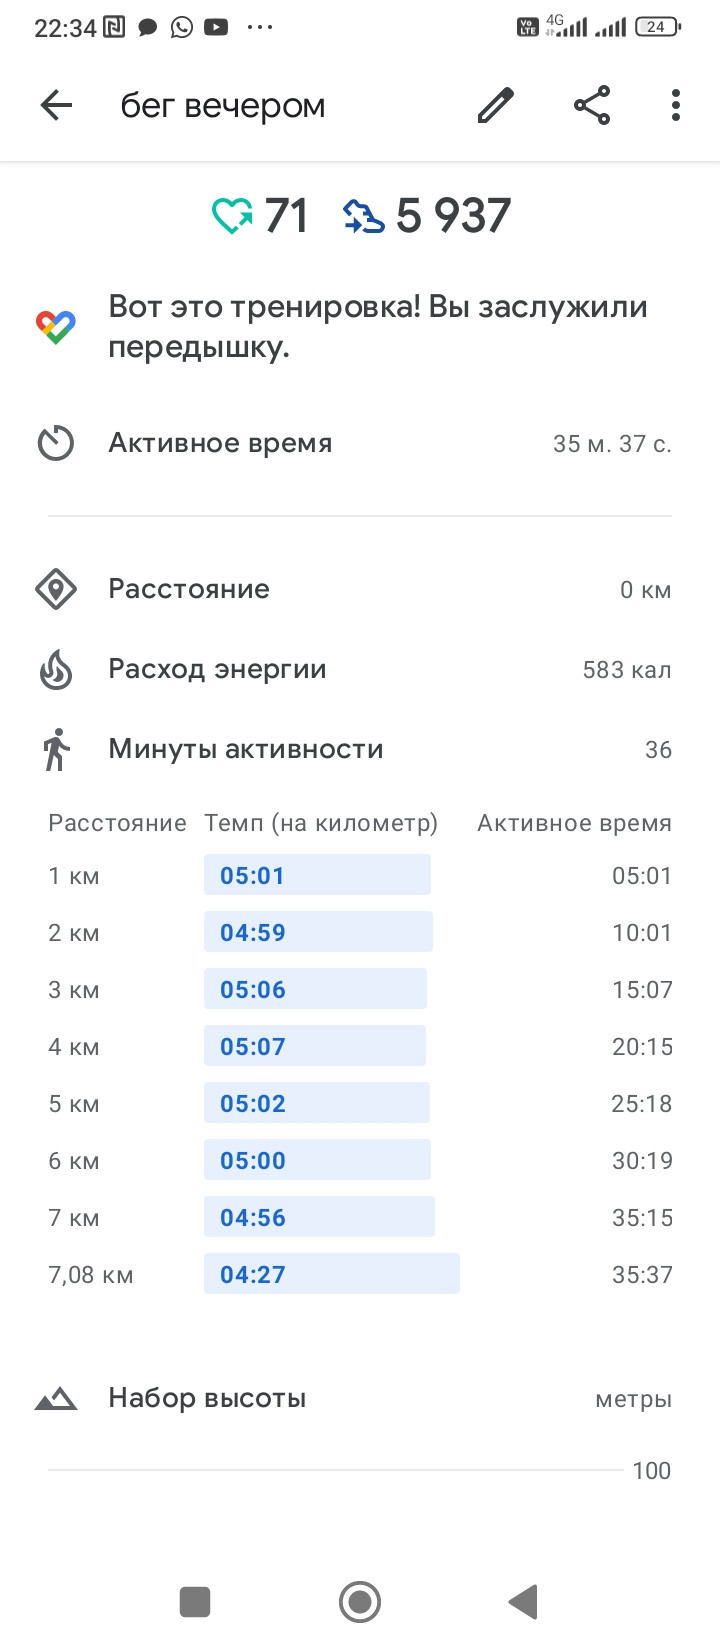
Task: Tap the Google Fit logo icon
Action: 56,327
